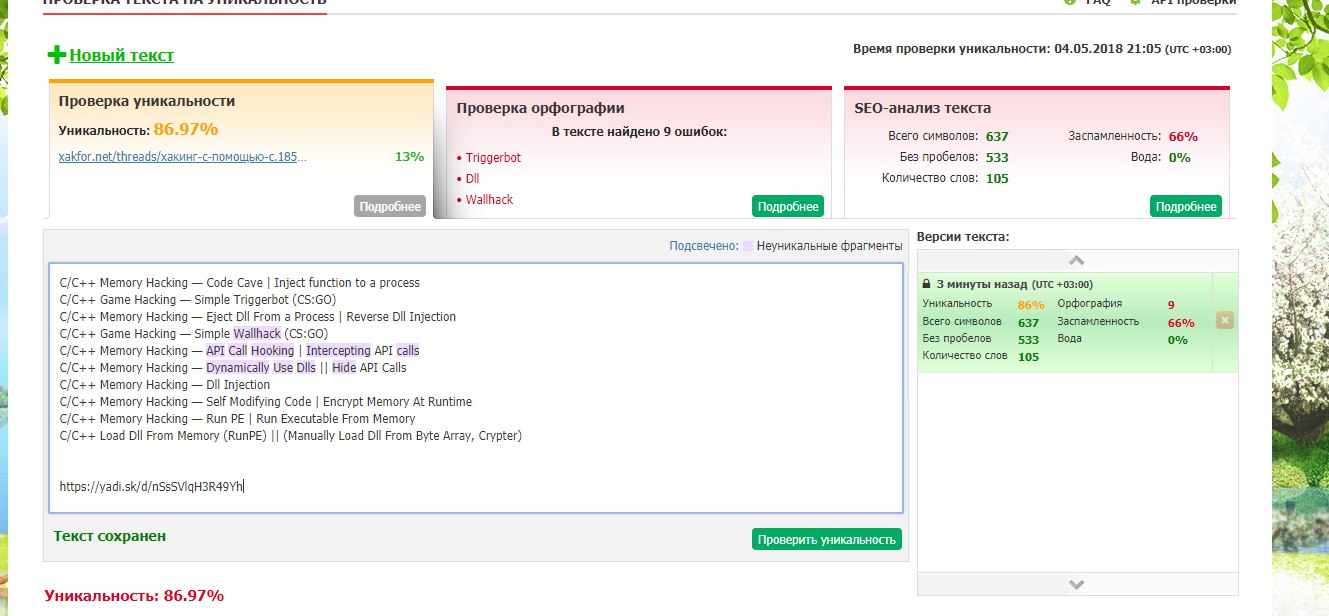
Task: Open Подробнее in the SEO-анализ текста panel
Action: [1185, 206]
